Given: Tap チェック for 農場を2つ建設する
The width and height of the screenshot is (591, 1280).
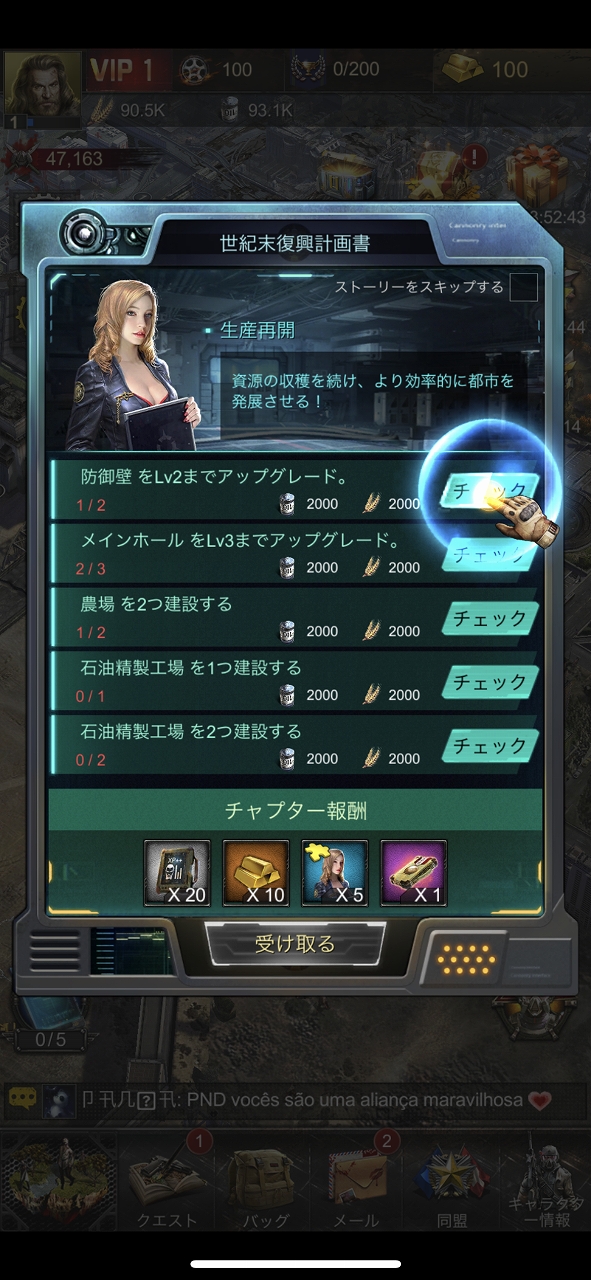Looking at the screenshot, I should pyautogui.click(x=490, y=618).
